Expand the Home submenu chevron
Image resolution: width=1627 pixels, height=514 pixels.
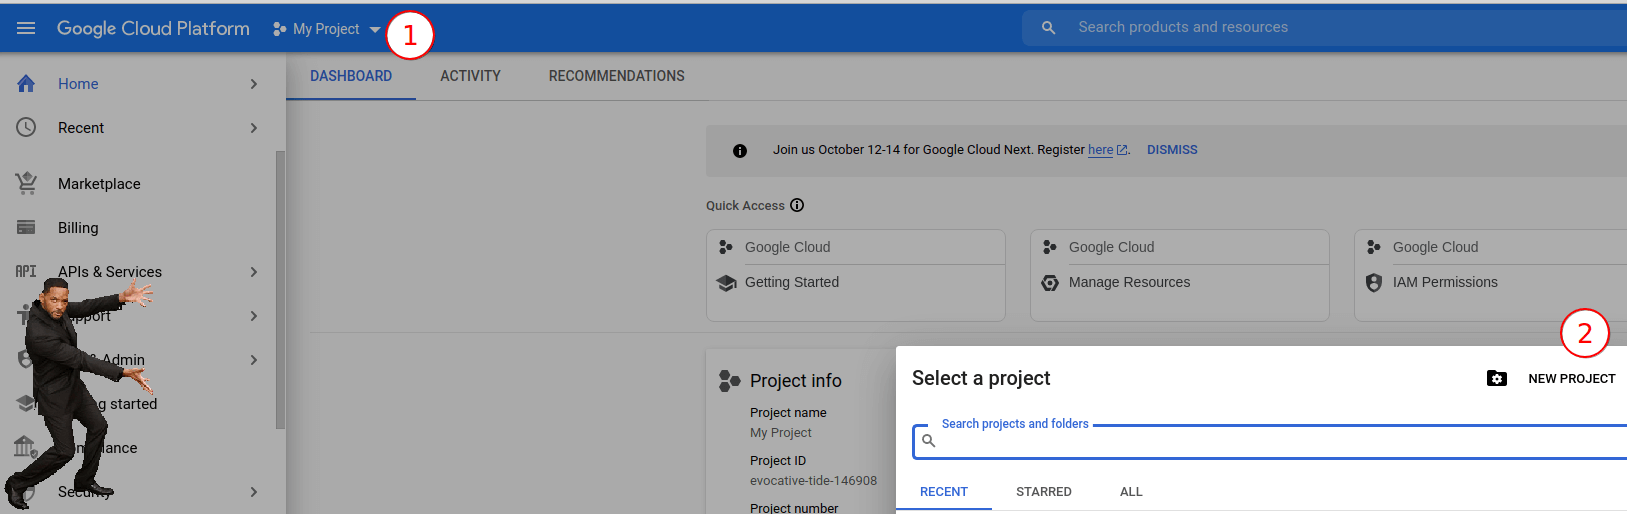(254, 84)
